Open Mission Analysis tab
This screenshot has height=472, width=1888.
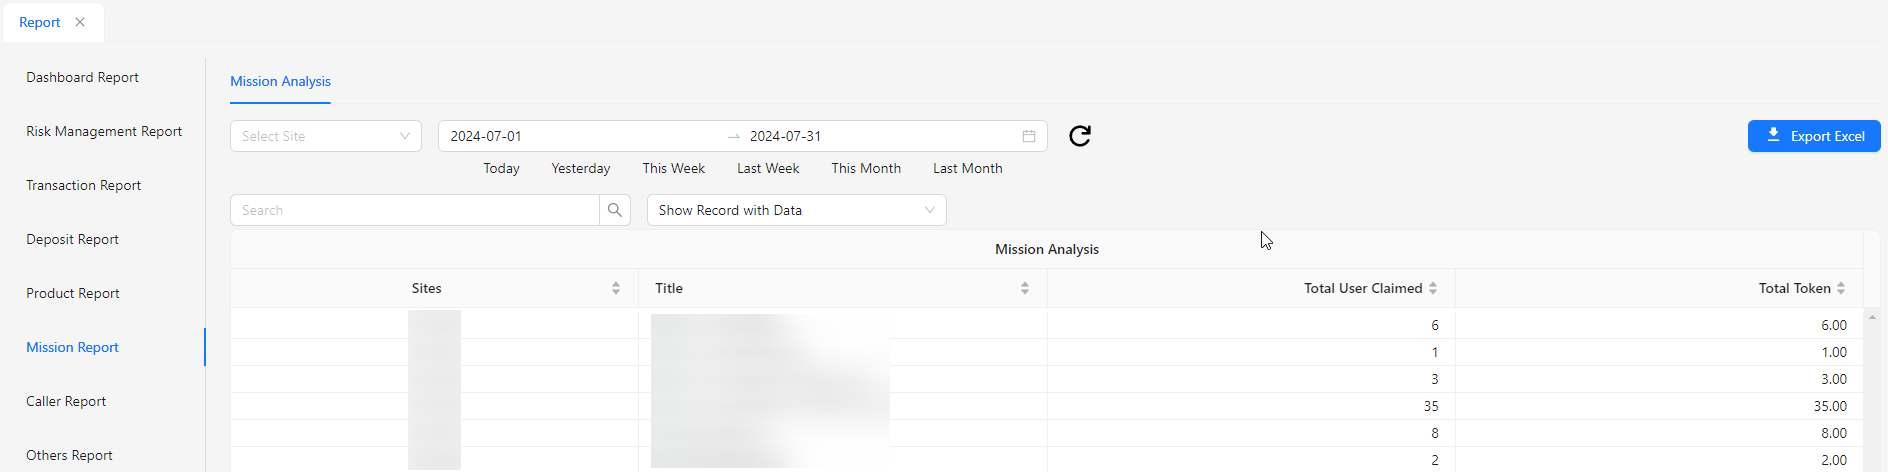click(x=280, y=81)
